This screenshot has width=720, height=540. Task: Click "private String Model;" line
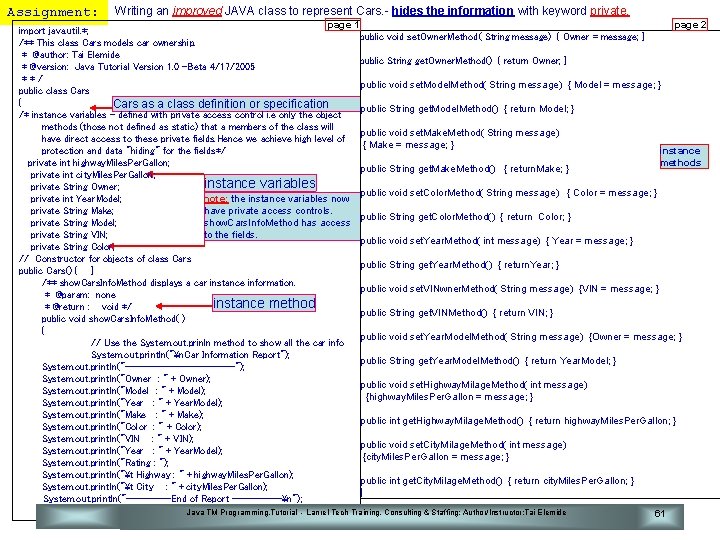pos(73,223)
